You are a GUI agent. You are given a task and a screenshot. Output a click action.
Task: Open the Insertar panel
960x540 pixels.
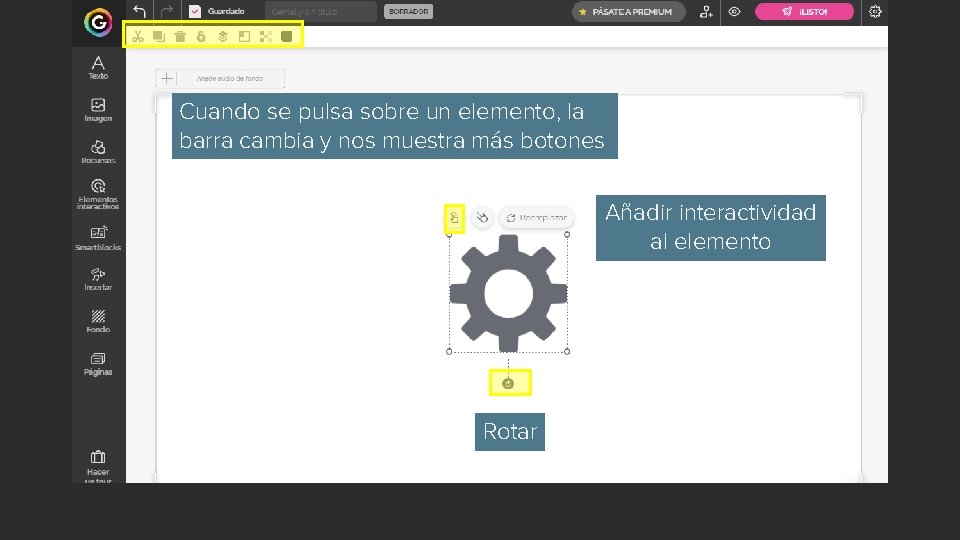click(98, 279)
